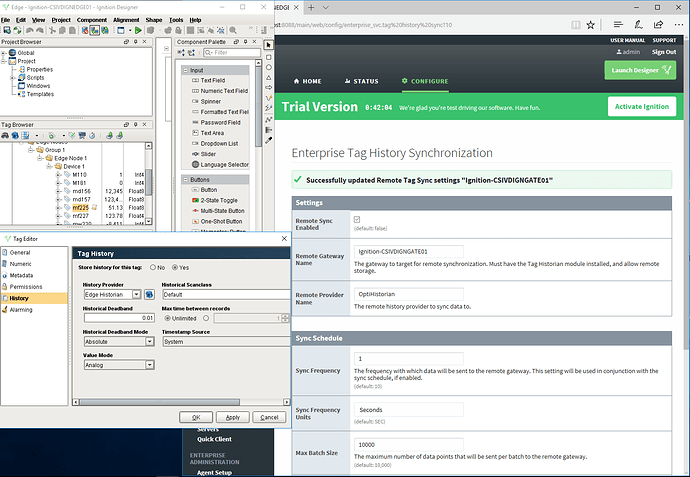690x477 pixels.
Task: Click the Tag Browser vertical scrollbar
Action: click(148, 183)
